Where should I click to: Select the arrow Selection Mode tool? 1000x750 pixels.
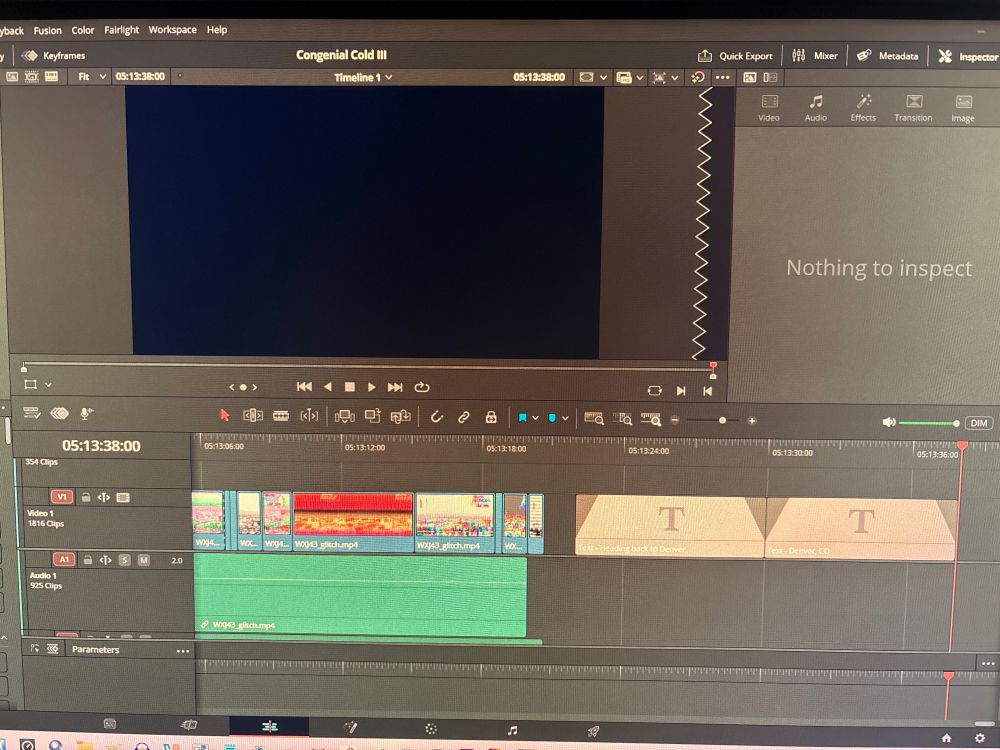[x=224, y=415]
